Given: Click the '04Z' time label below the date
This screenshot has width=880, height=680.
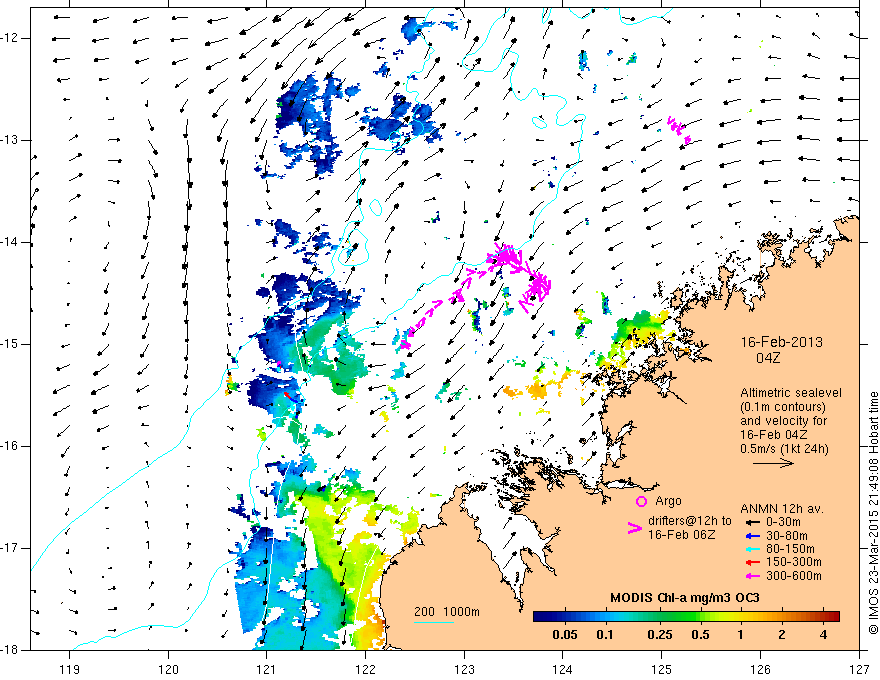Looking at the screenshot, I should (768, 358).
